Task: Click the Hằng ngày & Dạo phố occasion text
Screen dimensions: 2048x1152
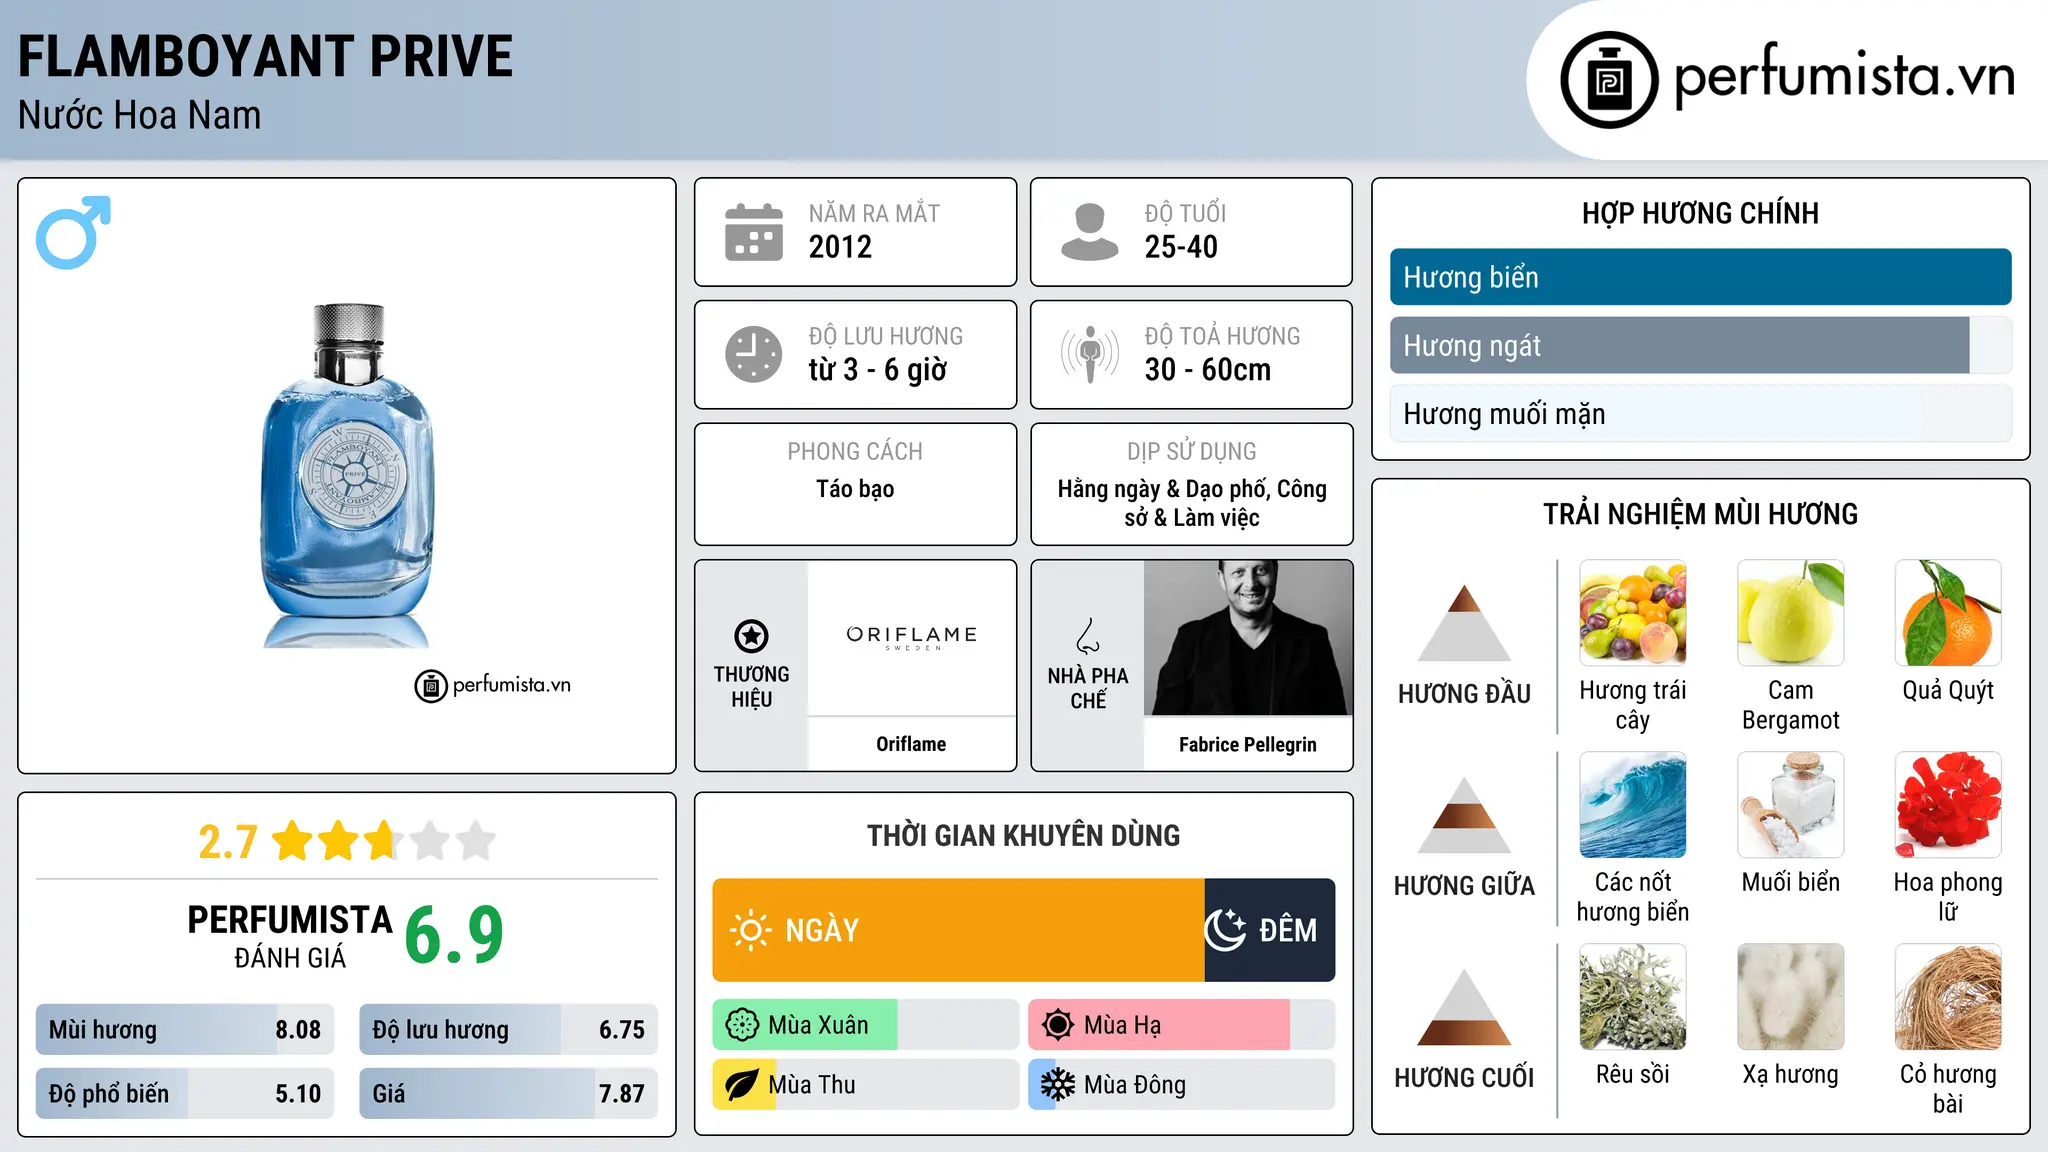Action: (x=1192, y=503)
